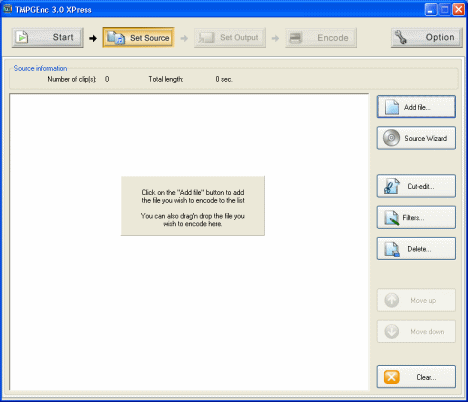Click the Start stage play icon
Screen dimensions: 468x402
coord(22,37)
